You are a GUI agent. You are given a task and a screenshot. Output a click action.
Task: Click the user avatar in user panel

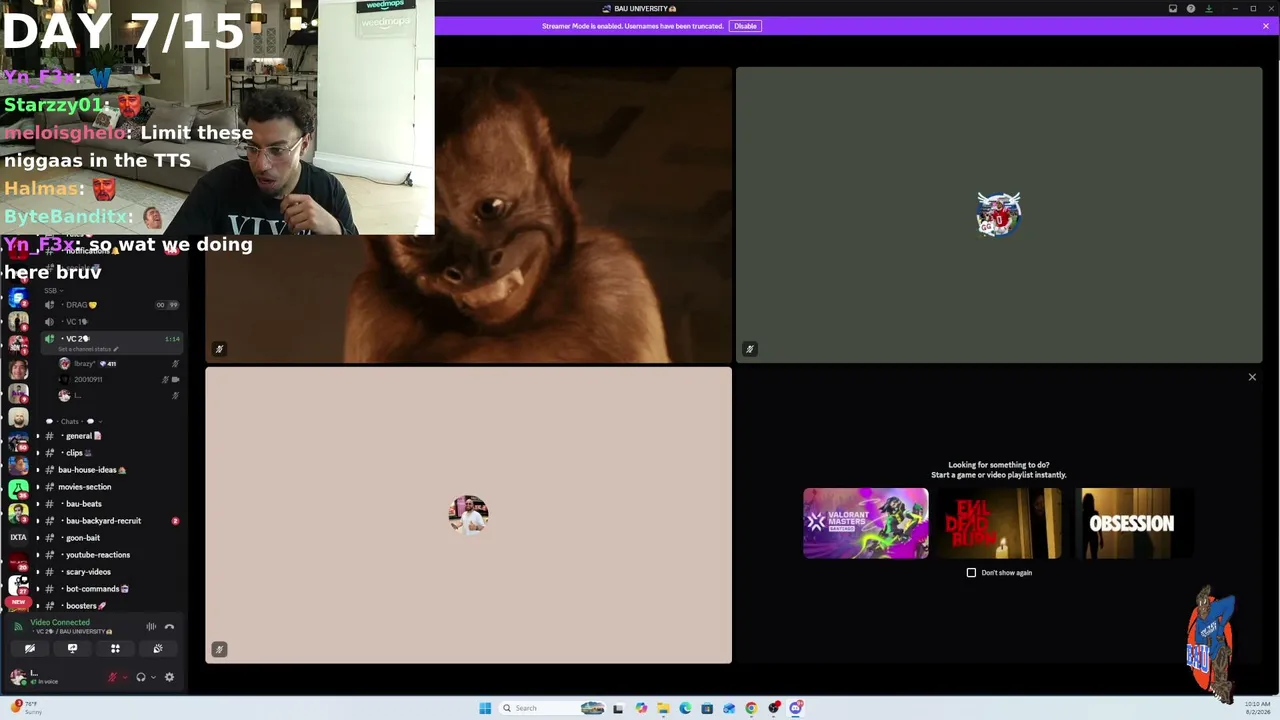point(17,677)
